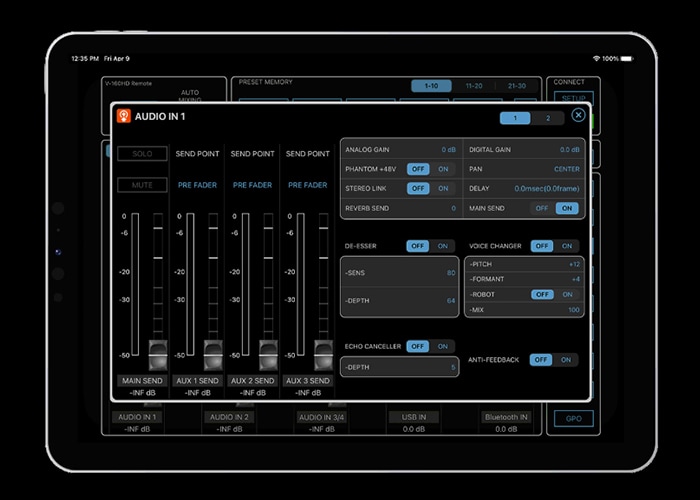The width and height of the screenshot is (700, 500).
Task: Open the PAN CENTER value selector
Action: (x=566, y=169)
